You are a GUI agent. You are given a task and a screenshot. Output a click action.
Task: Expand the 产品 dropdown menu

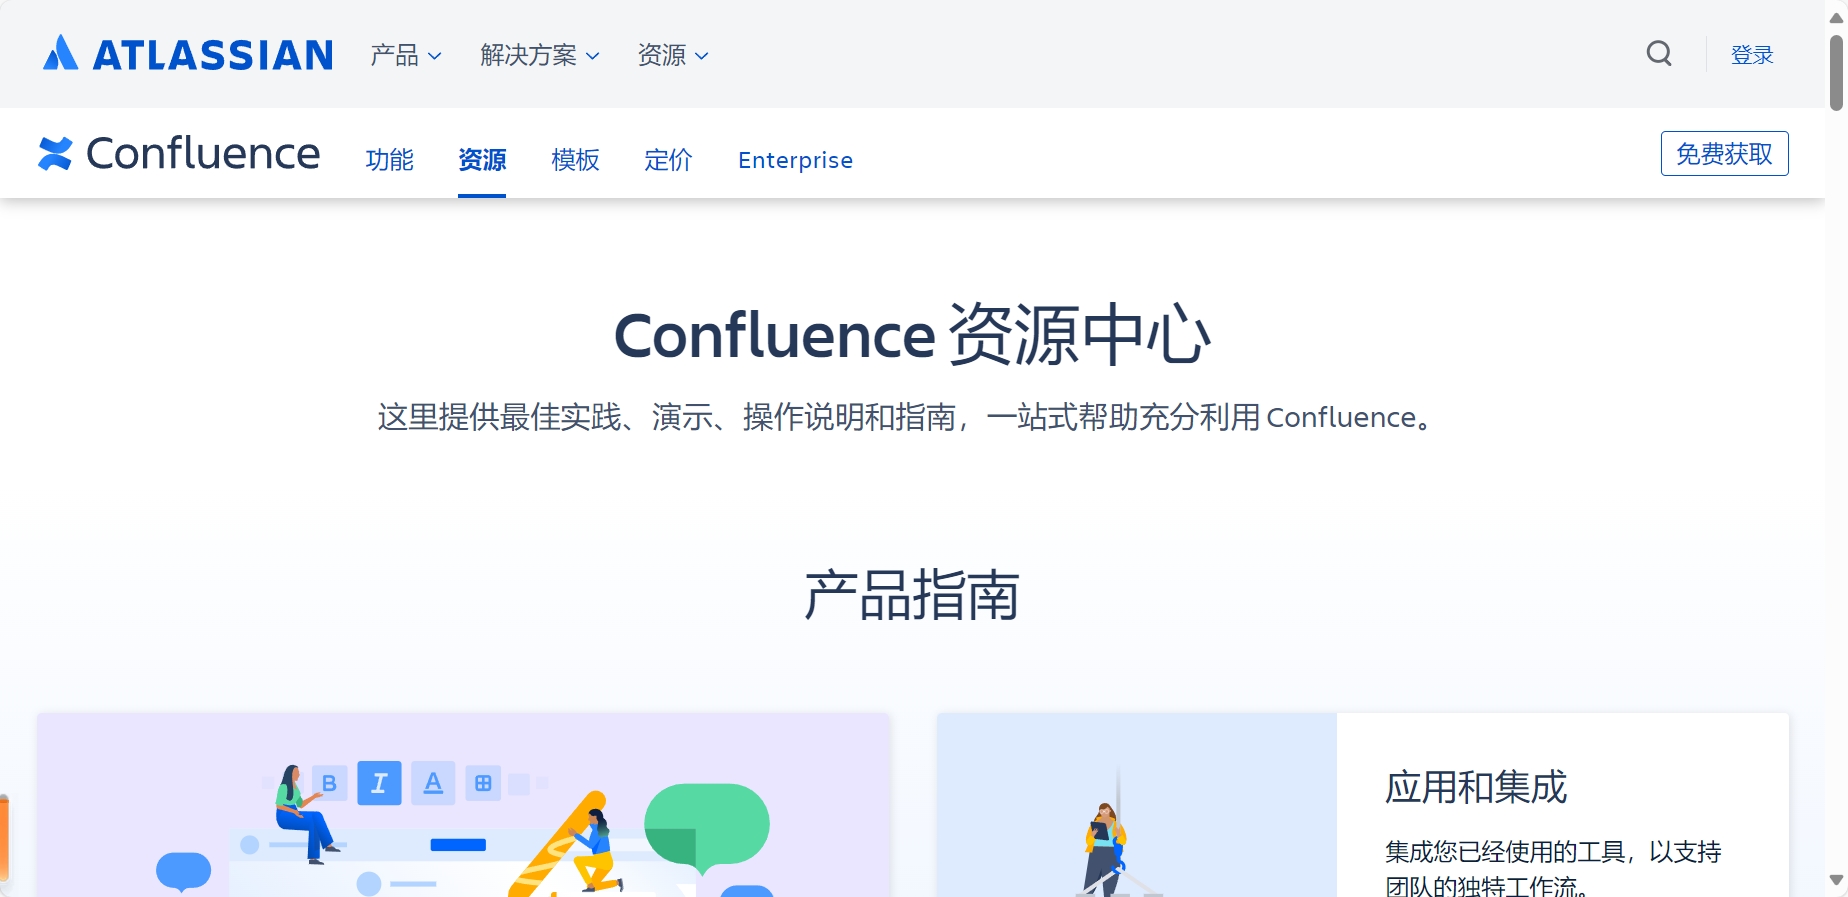[x=406, y=55]
